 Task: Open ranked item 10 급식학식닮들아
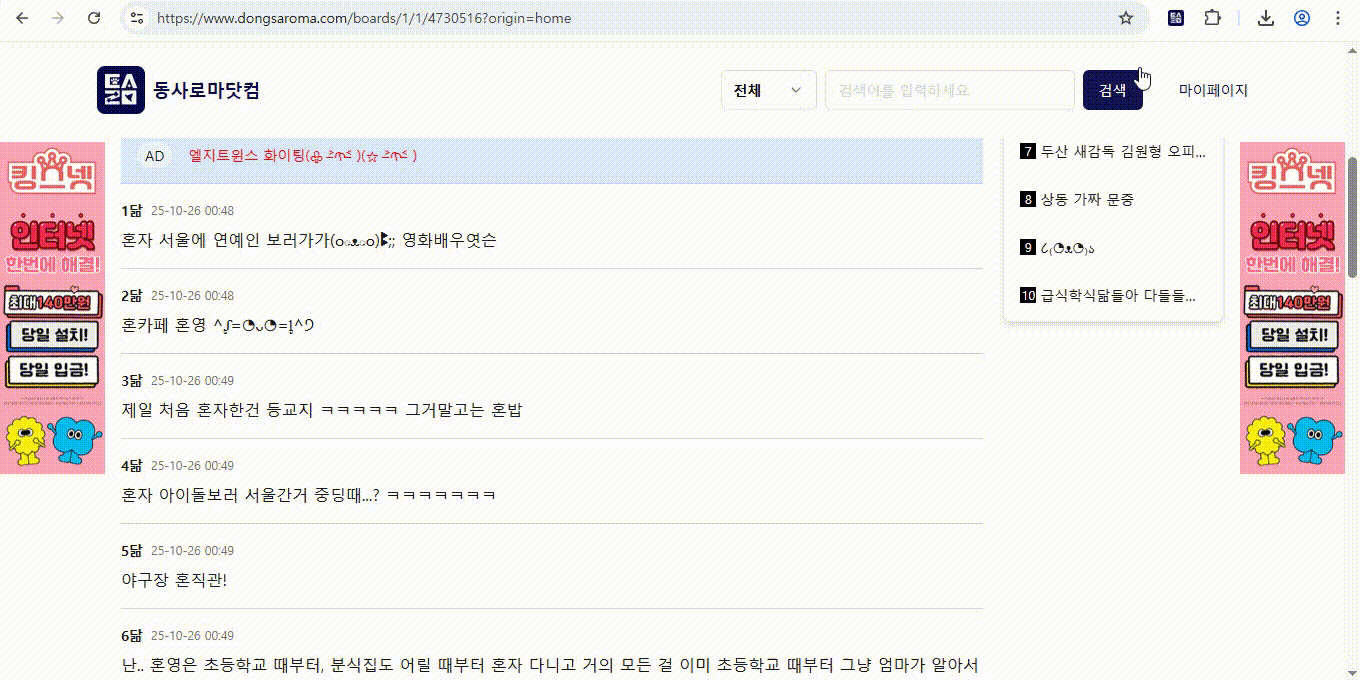[x=1108, y=295]
